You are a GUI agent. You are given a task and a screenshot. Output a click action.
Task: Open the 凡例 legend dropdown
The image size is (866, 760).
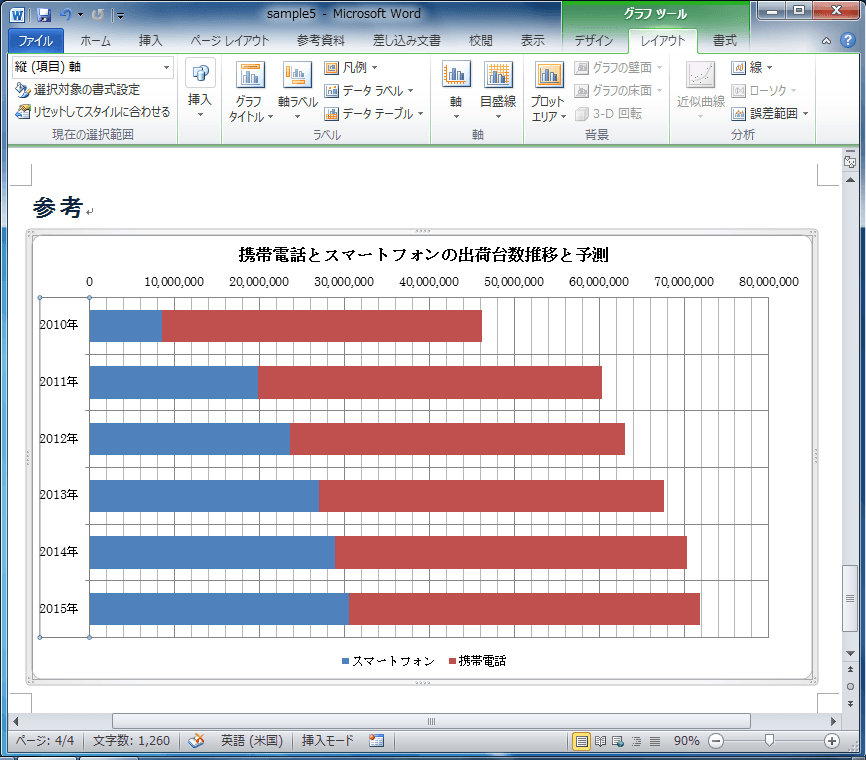351,67
